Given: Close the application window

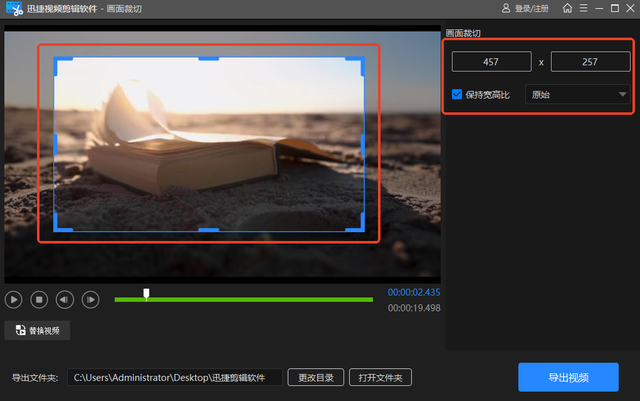Looking at the screenshot, I should tap(630, 8).
